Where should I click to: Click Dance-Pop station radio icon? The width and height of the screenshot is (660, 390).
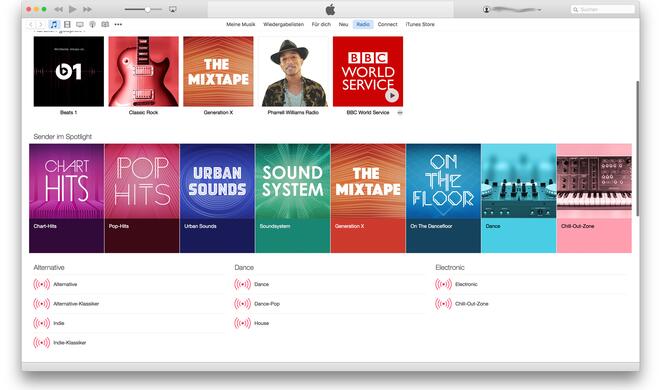click(242, 304)
